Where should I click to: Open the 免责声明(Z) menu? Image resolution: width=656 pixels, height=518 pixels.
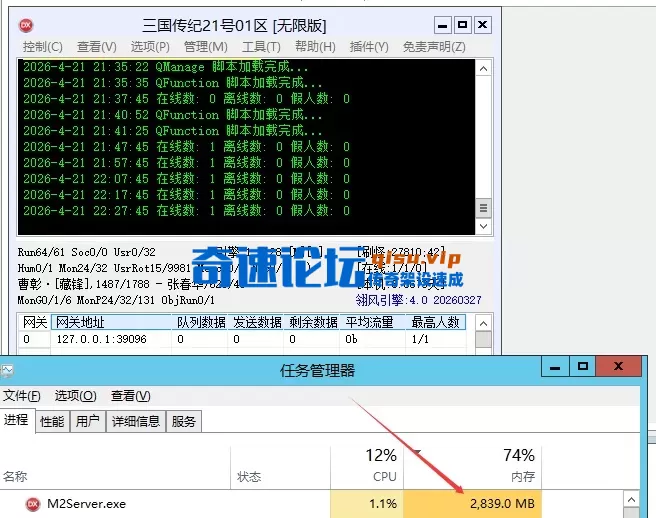(x=434, y=46)
